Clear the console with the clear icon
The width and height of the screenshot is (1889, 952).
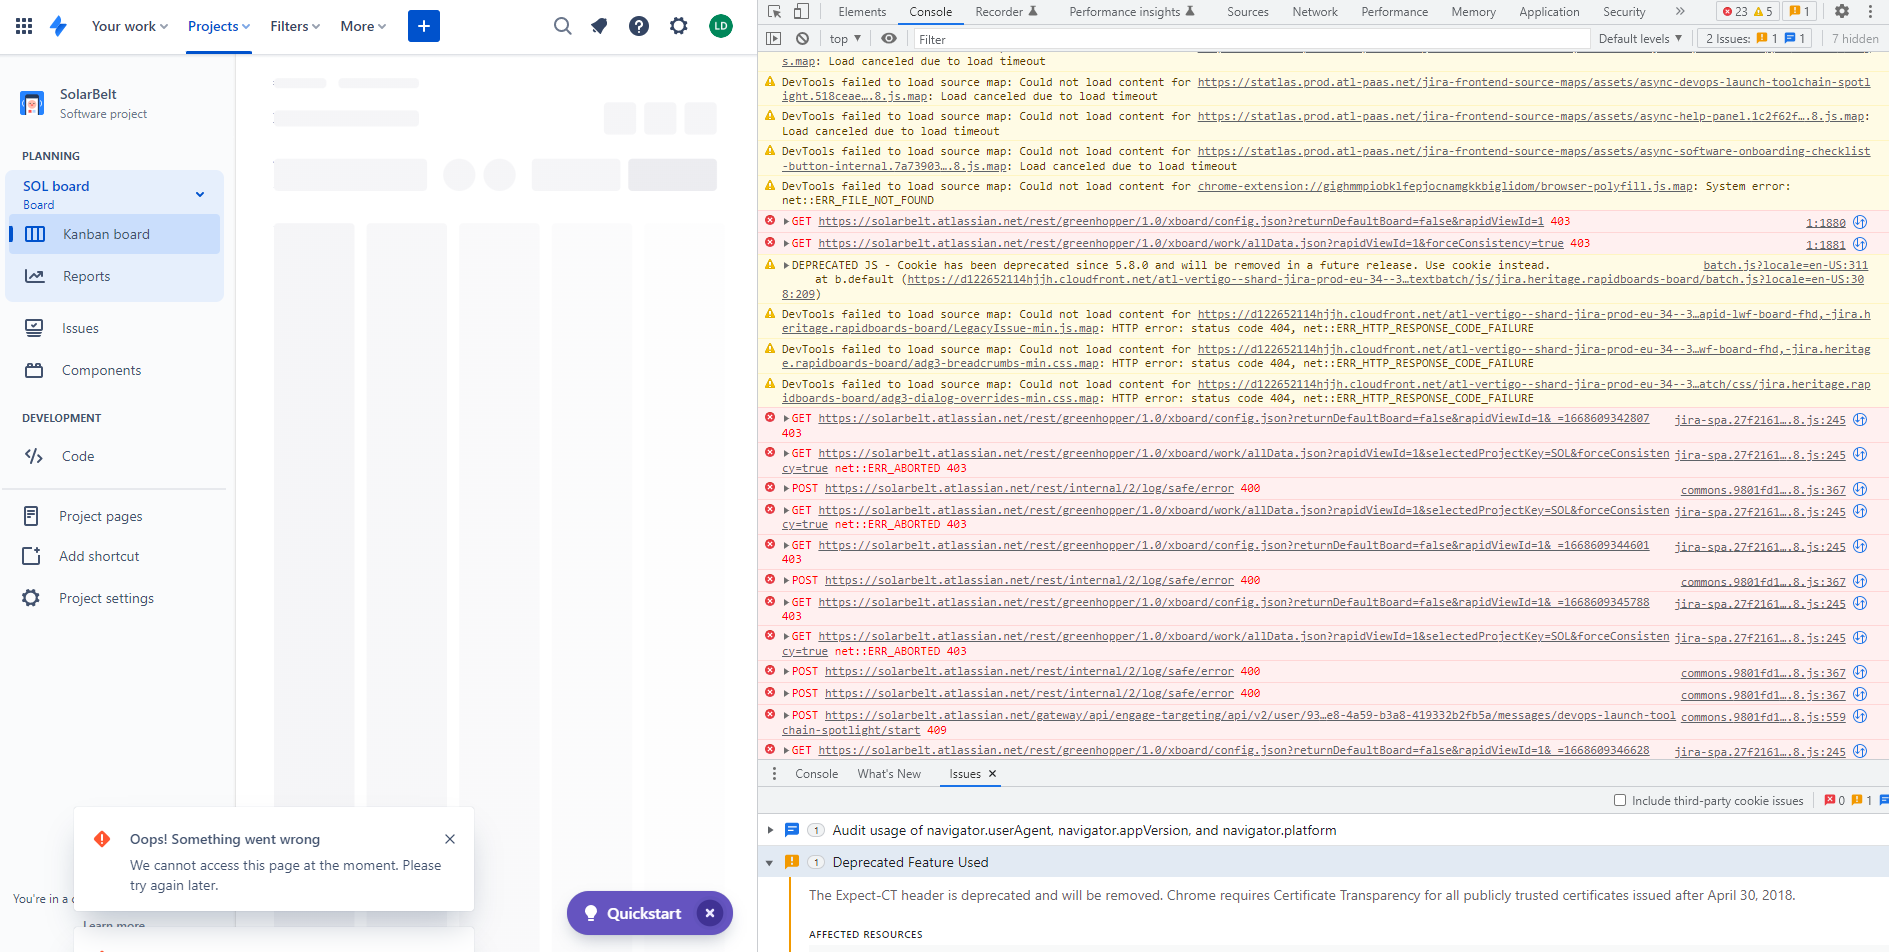(802, 39)
